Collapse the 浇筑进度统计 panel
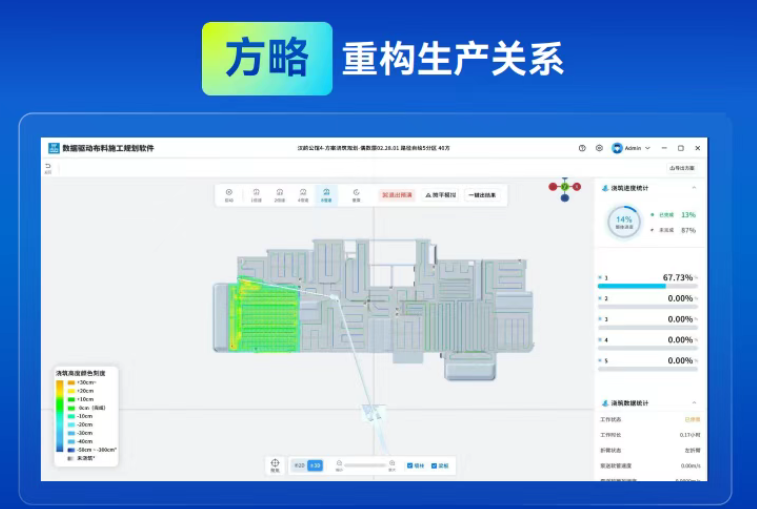Screen dimensions: 757x509 click(x=696, y=187)
